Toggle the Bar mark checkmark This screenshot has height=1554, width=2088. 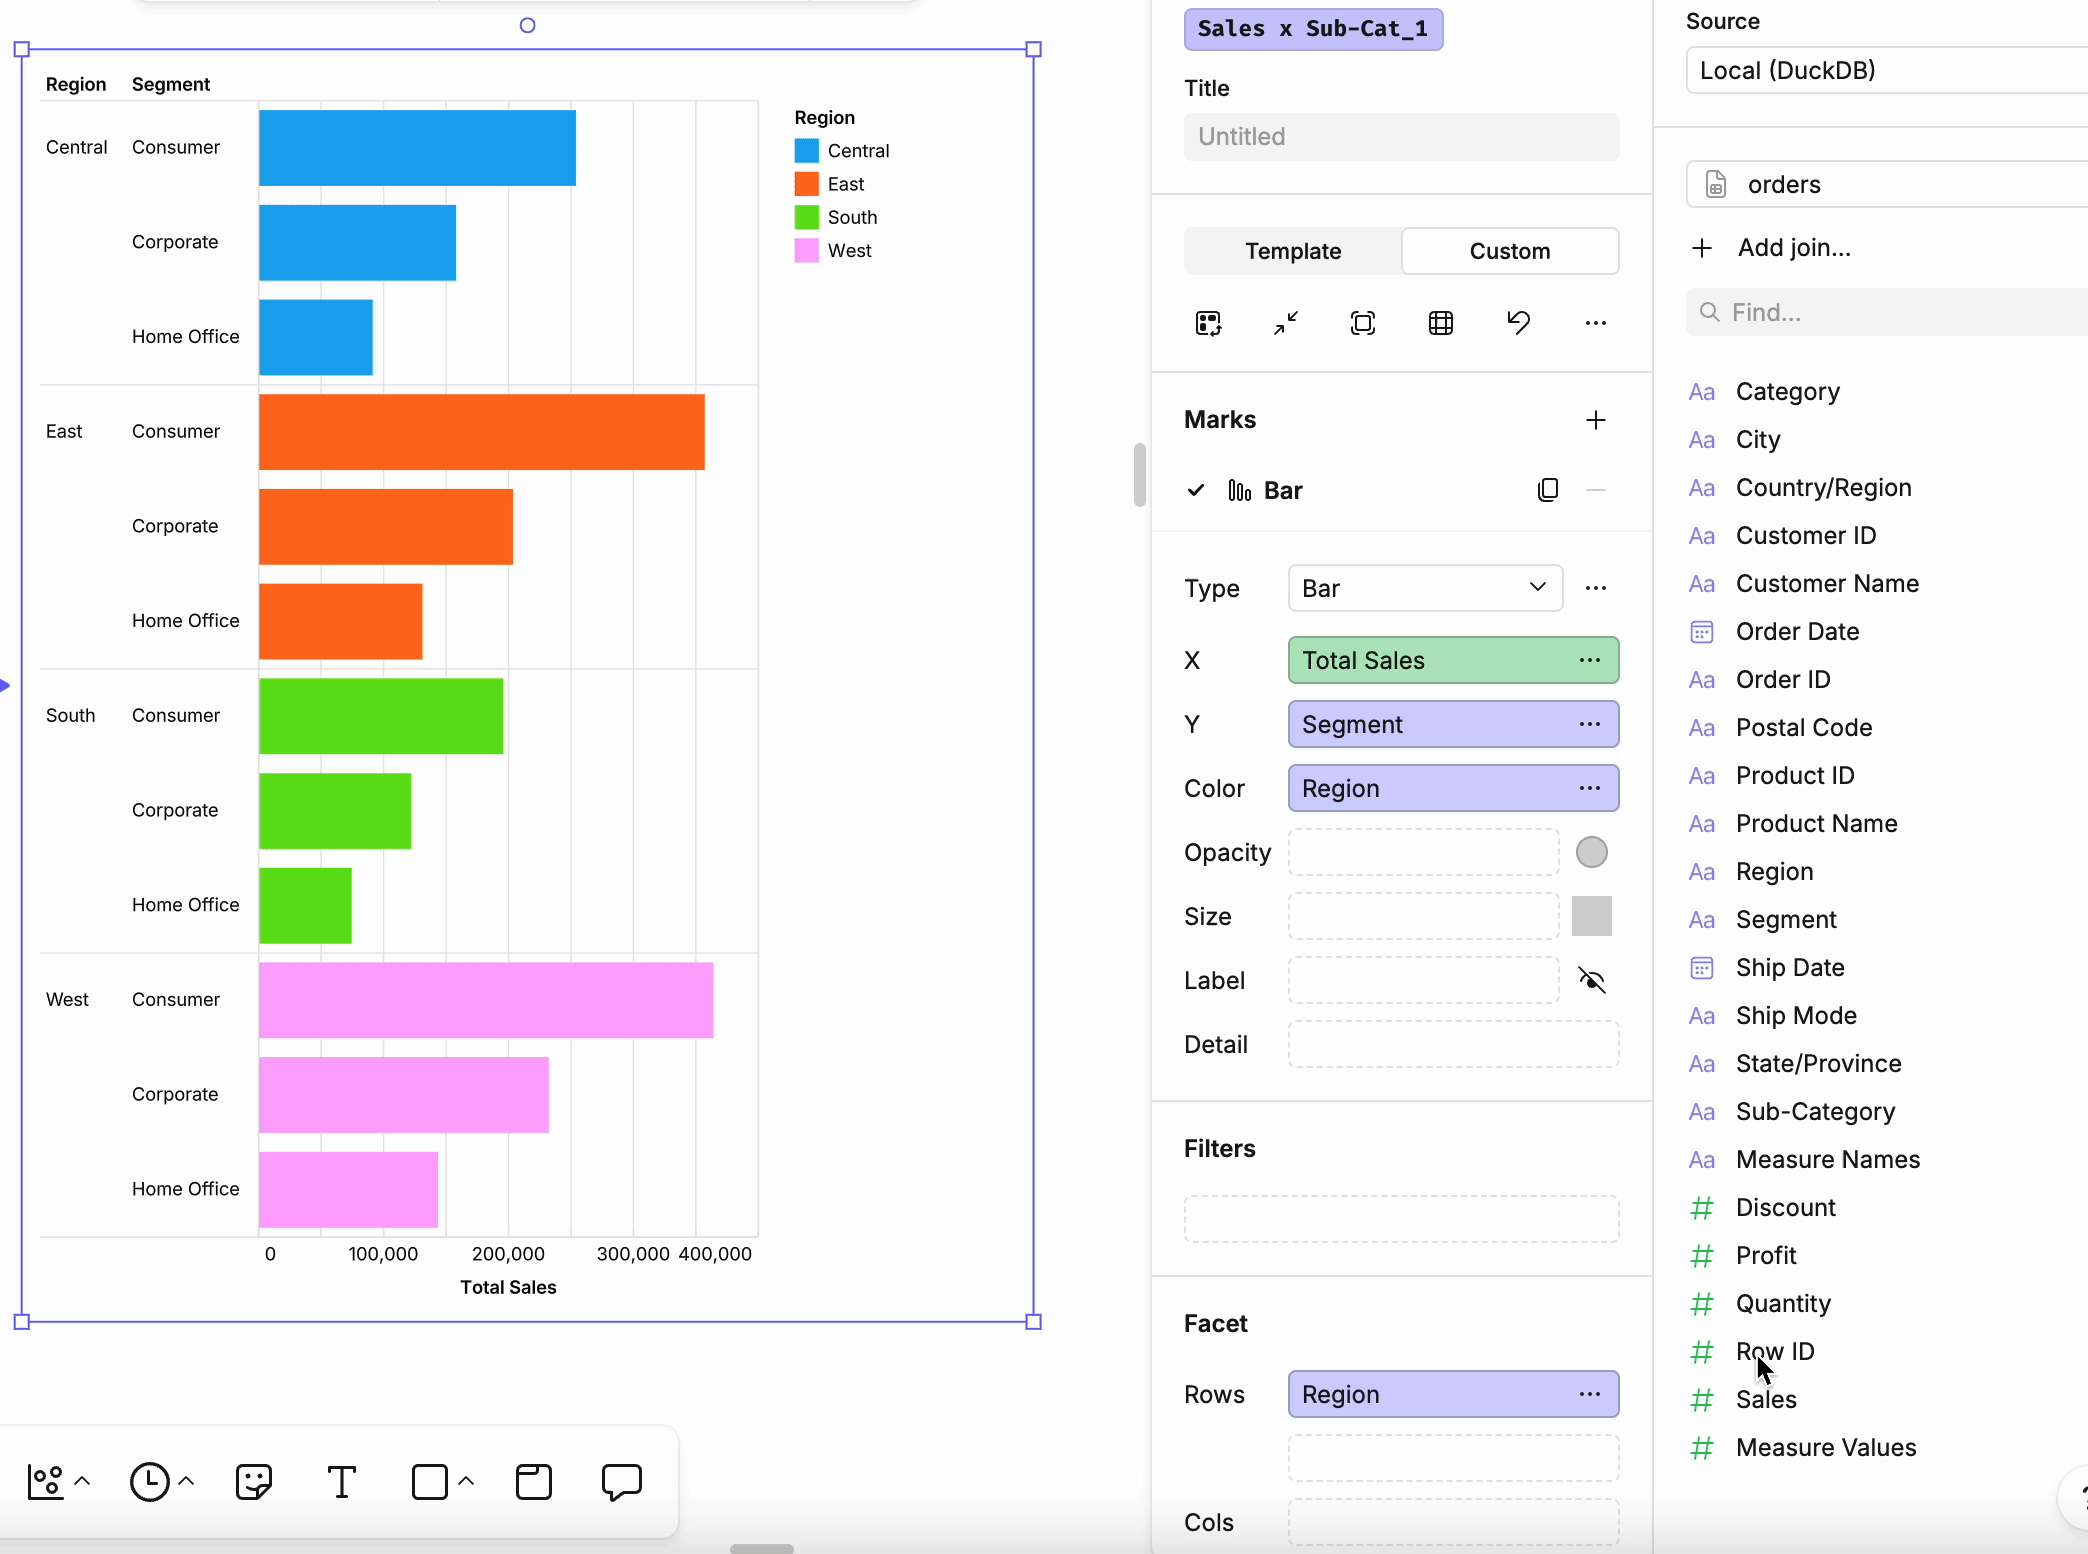click(1195, 490)
